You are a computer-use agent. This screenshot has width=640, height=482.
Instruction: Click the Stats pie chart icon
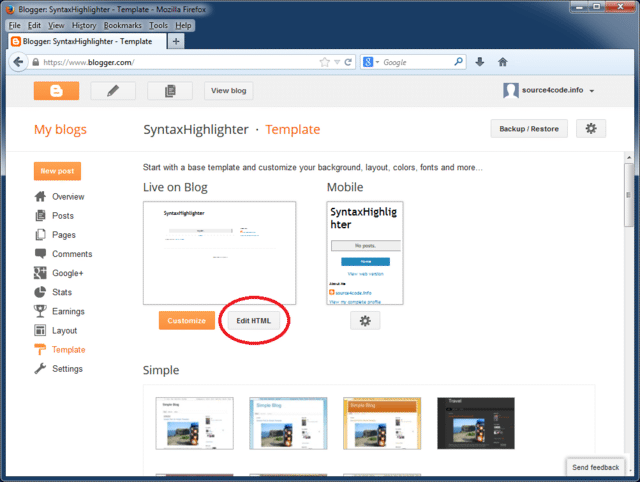40,292
